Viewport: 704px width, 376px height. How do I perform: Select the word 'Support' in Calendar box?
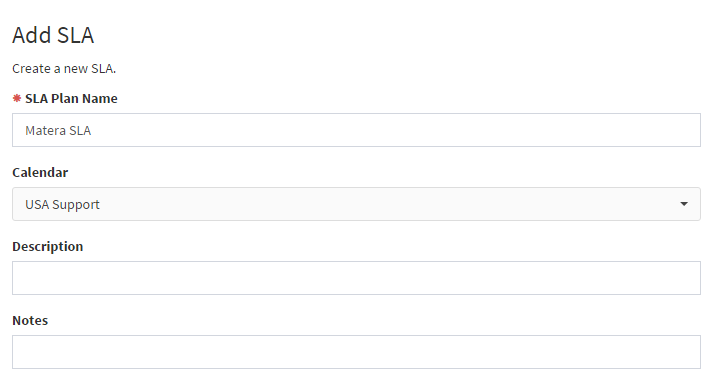pyautogui.click(x=76, y=205)
